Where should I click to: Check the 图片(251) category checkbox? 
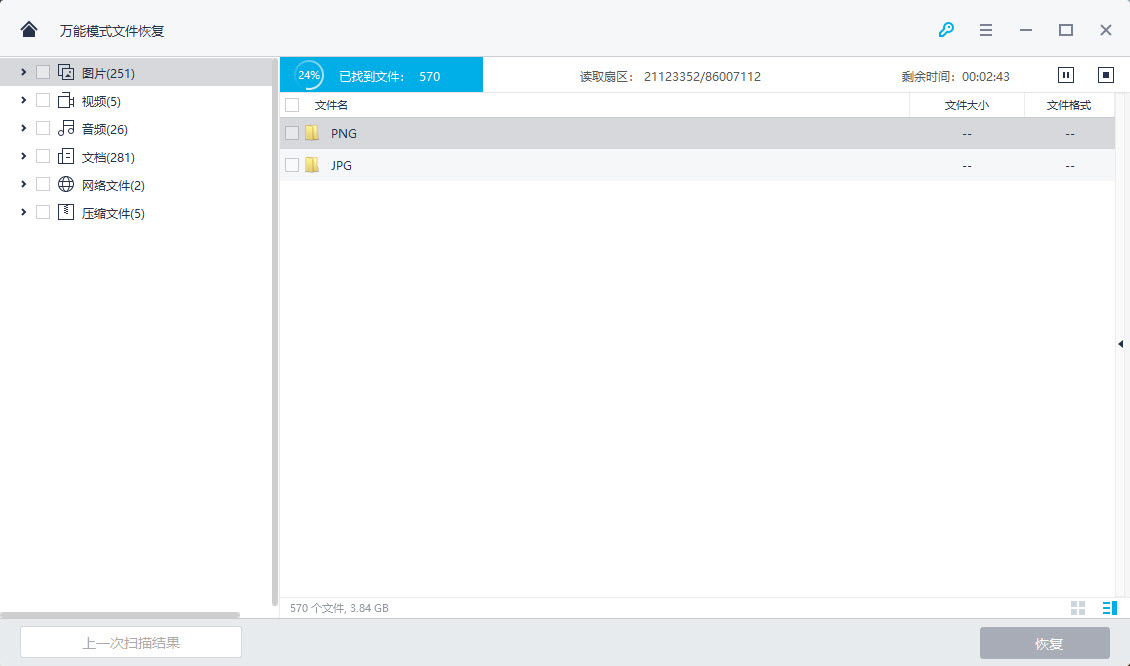point(43,72)
